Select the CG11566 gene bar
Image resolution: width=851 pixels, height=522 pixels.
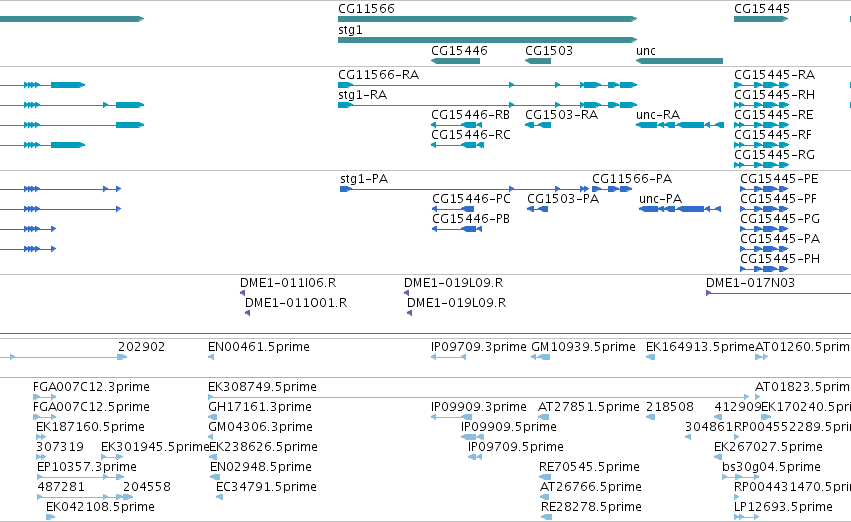coord(487,19)
